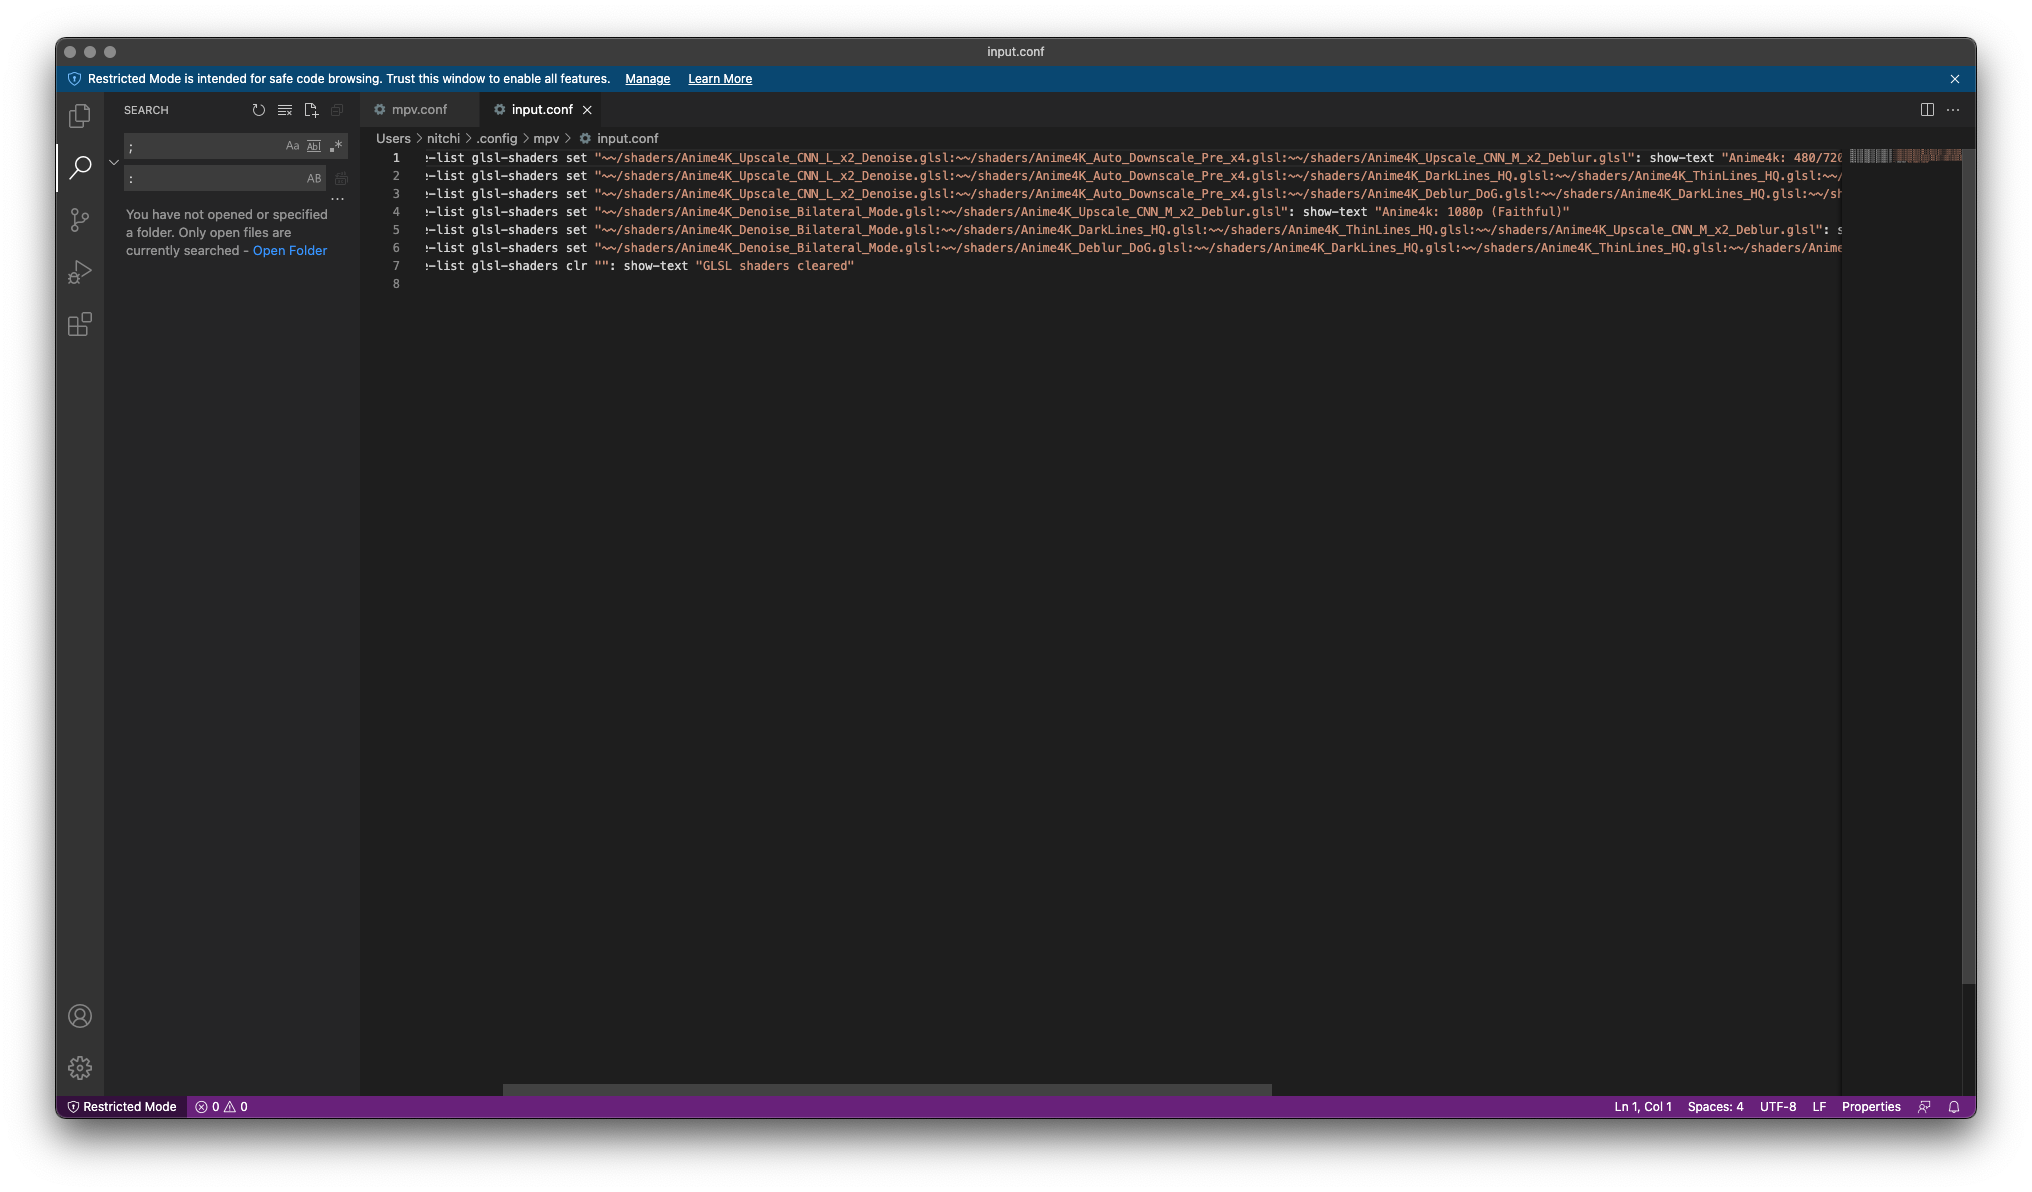The image size is (2032, 1192).
Task: Expand the mpv breadcrumb item
Action: click(x=548, y=138)
